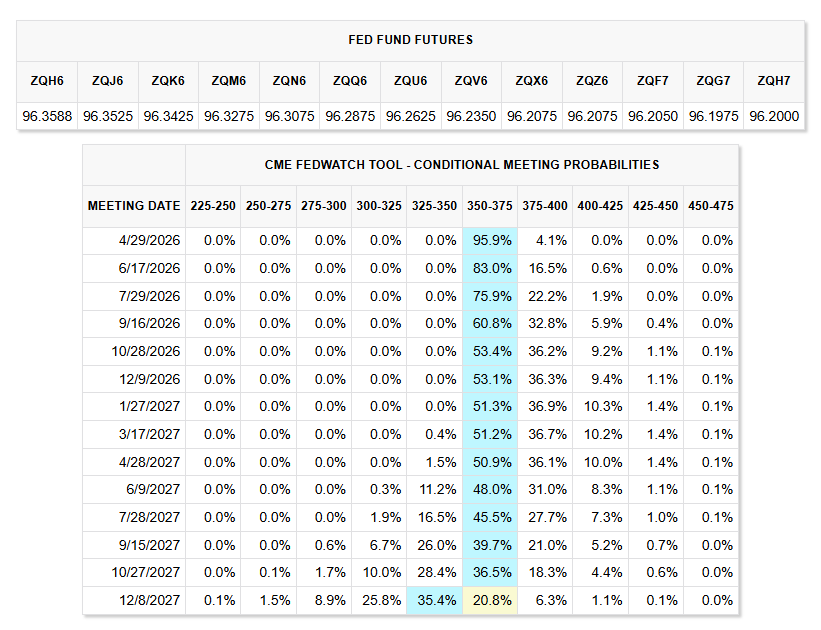821x630 pixels.
Task: Select the 375-400 rate range header
Action: tap(545, 206)
